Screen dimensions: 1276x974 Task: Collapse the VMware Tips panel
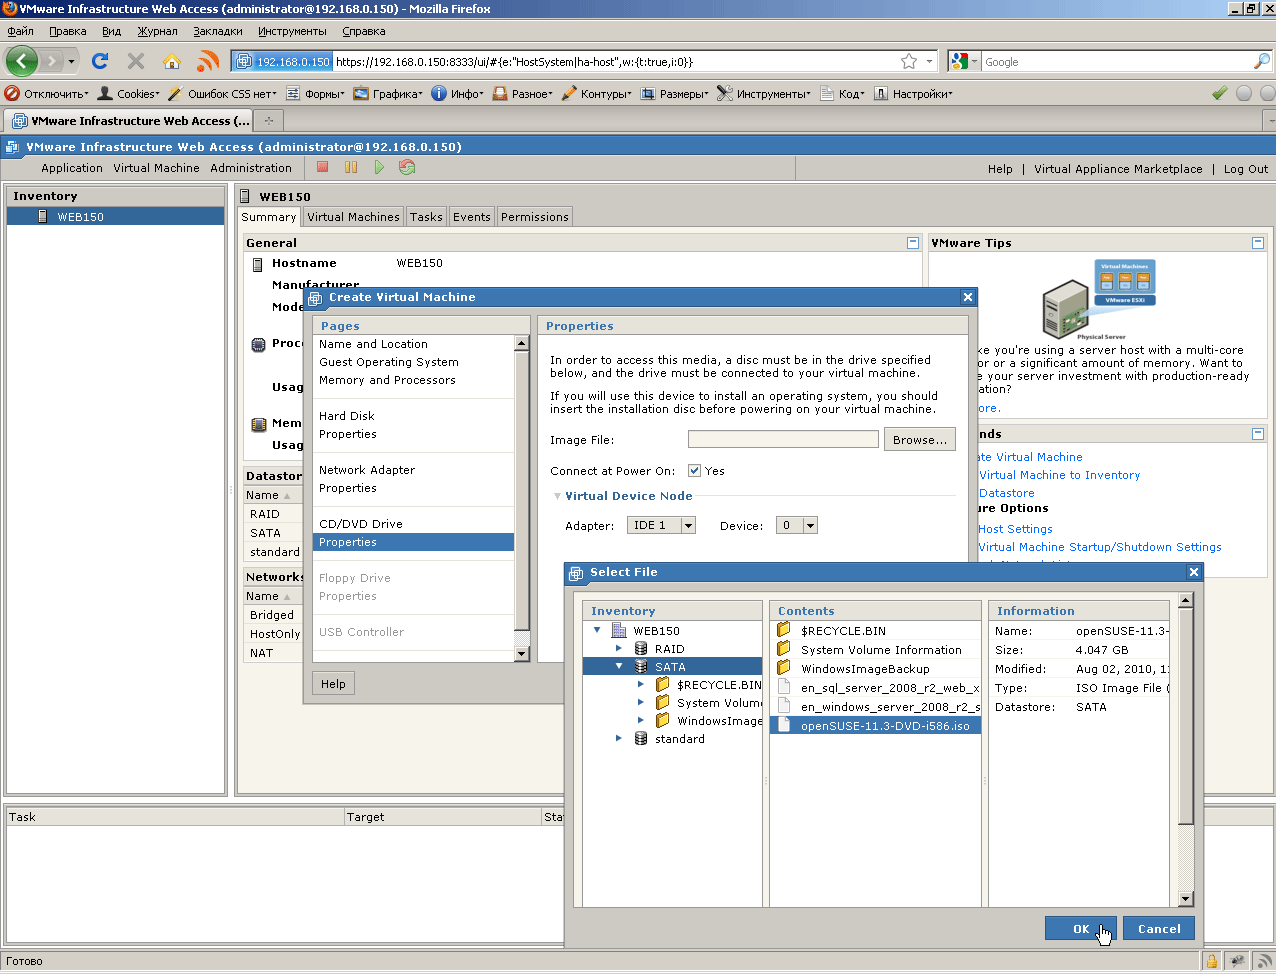point(1258,242)
